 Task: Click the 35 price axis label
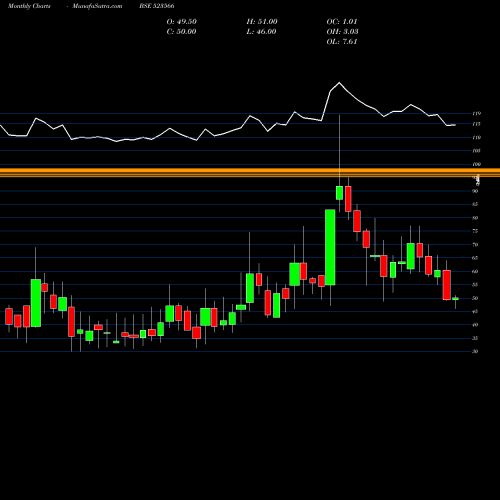pyautogui.click(x=475, y=338)
